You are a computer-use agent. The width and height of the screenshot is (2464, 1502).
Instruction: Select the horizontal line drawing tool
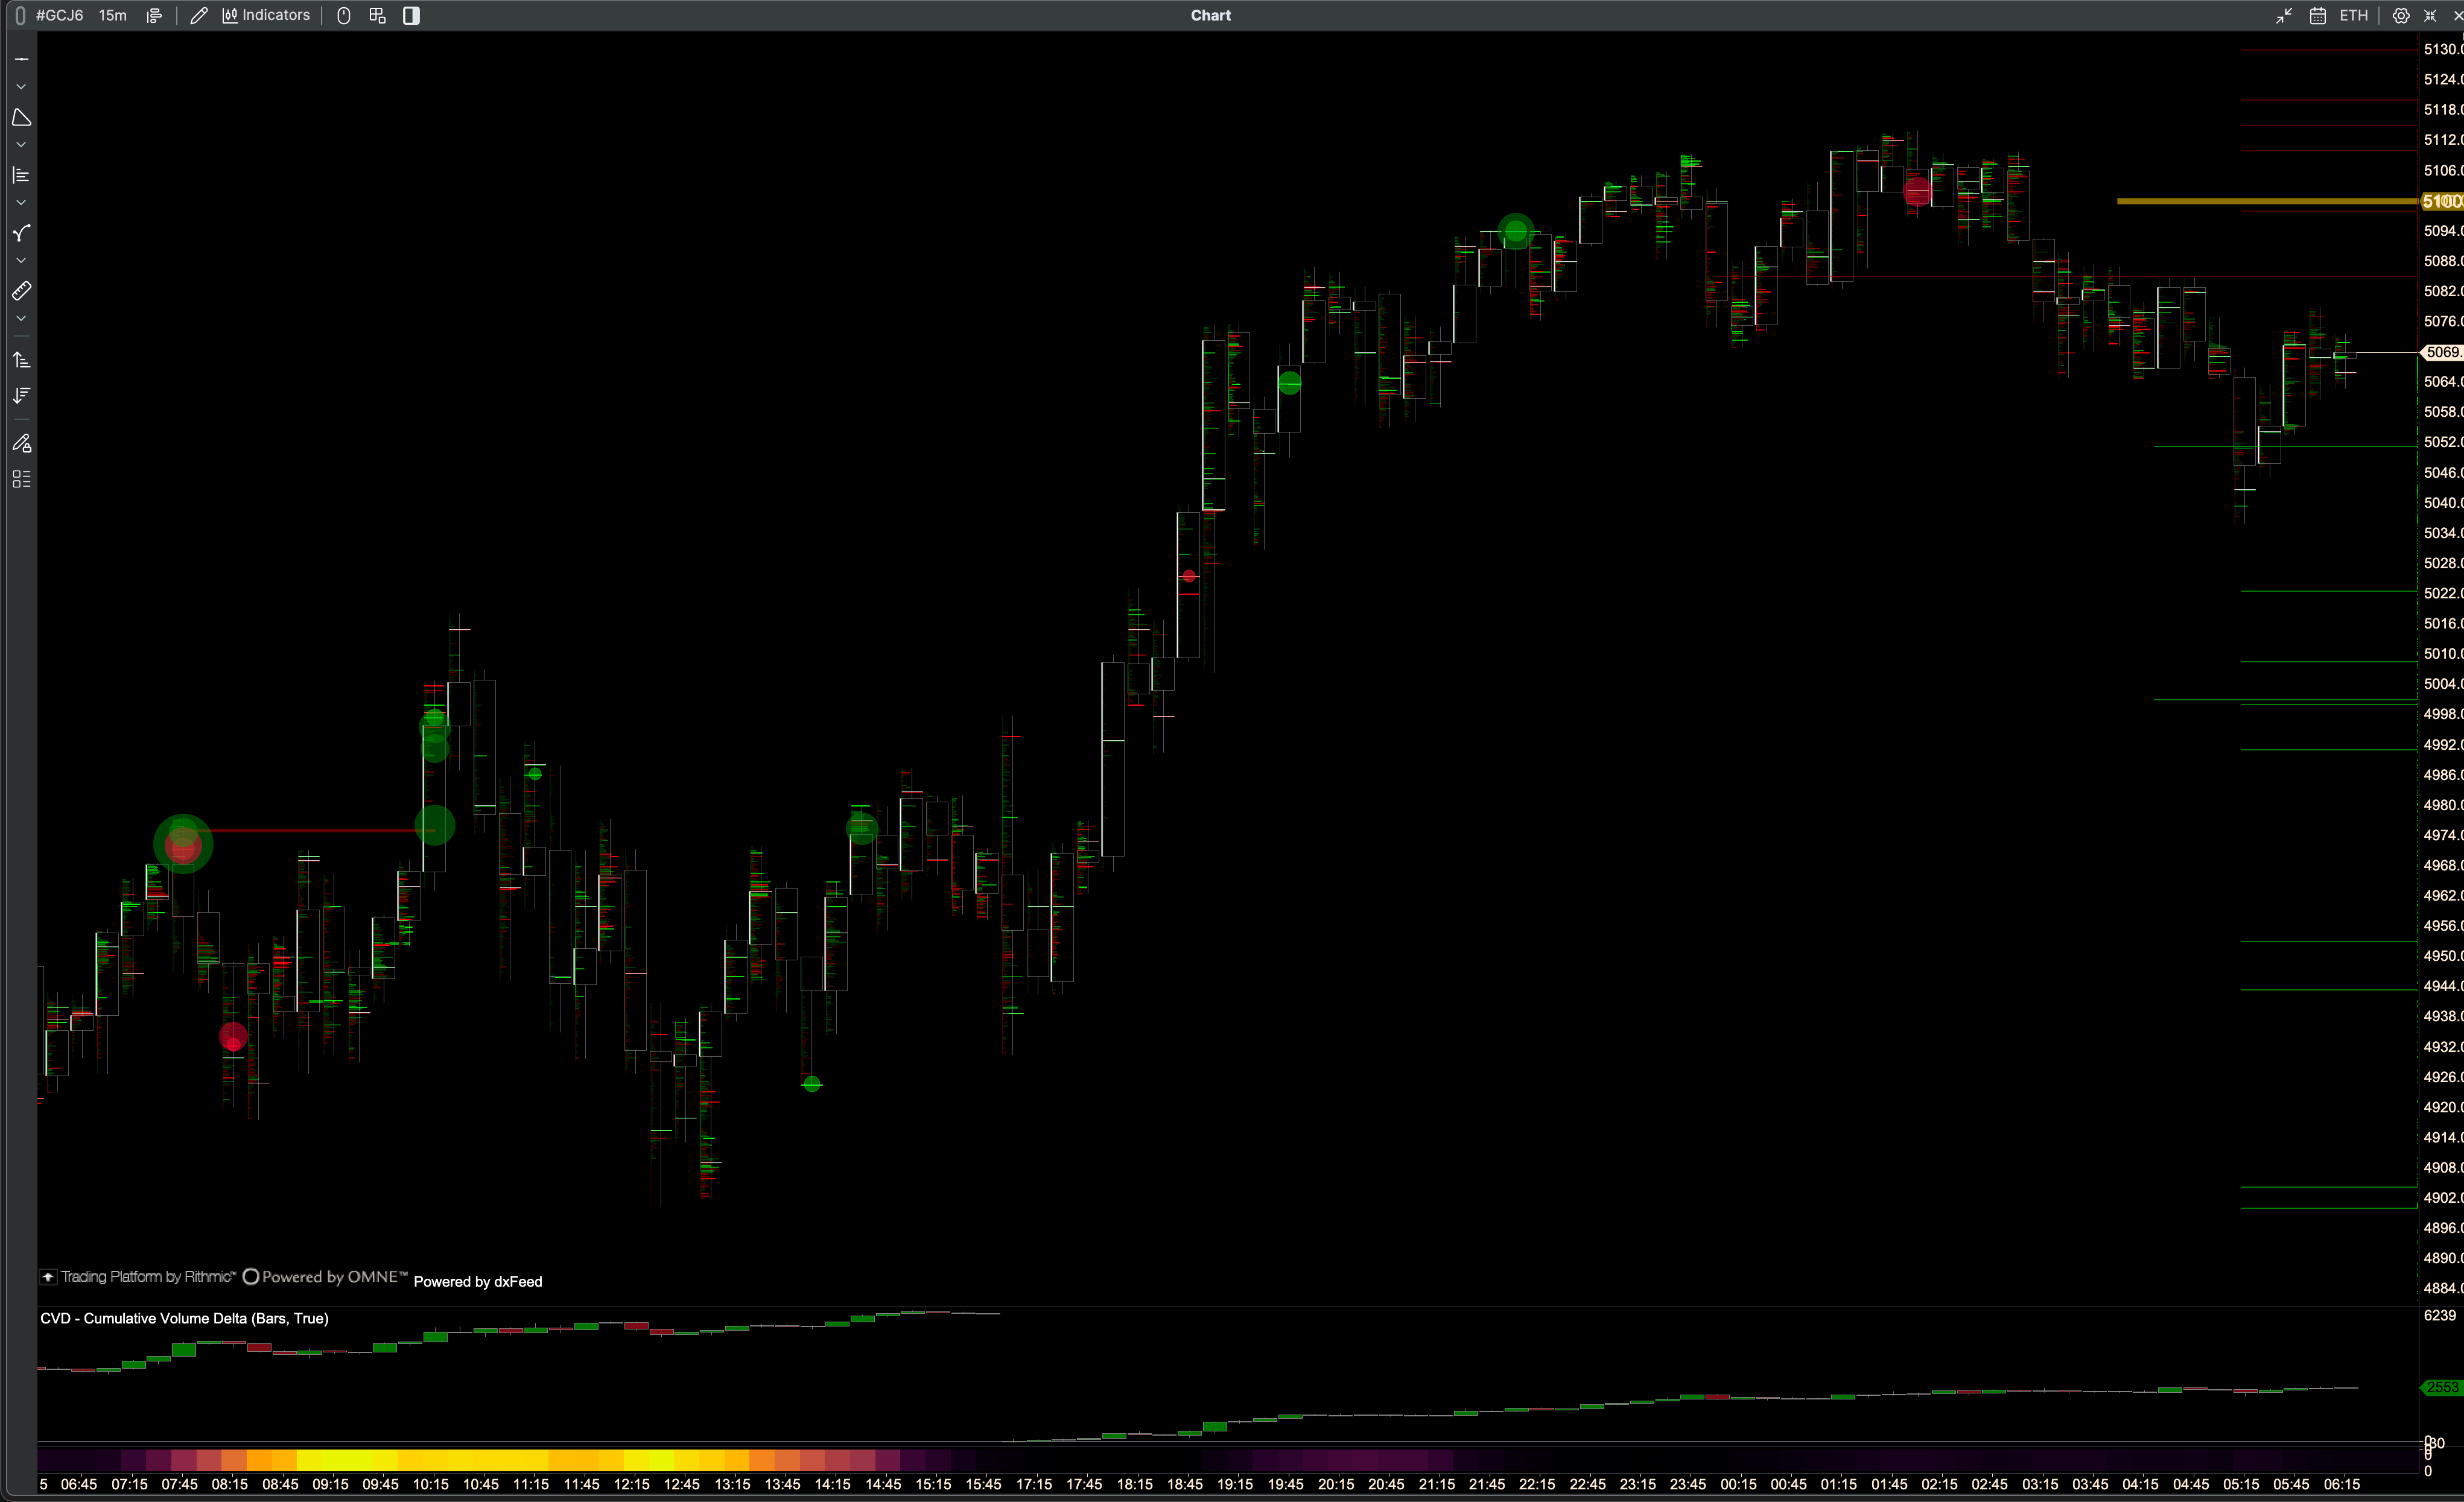pyautogui.click(x=21, y=59)
